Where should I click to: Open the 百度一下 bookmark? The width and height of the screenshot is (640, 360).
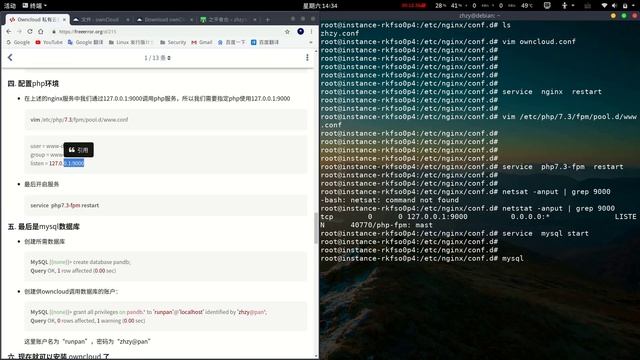pos(231,42)
